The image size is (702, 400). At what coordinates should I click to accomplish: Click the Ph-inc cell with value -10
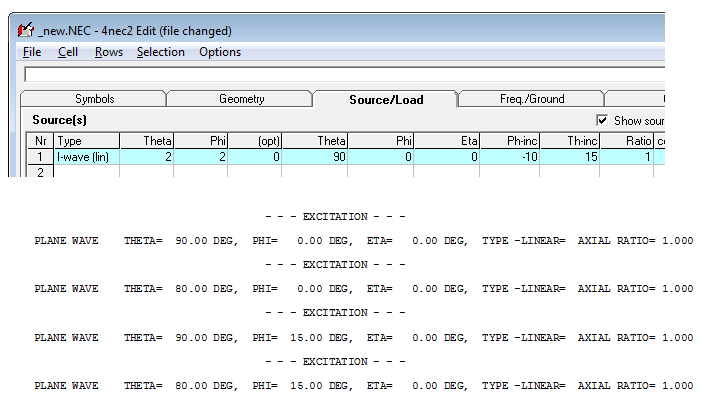click(509, 157)
